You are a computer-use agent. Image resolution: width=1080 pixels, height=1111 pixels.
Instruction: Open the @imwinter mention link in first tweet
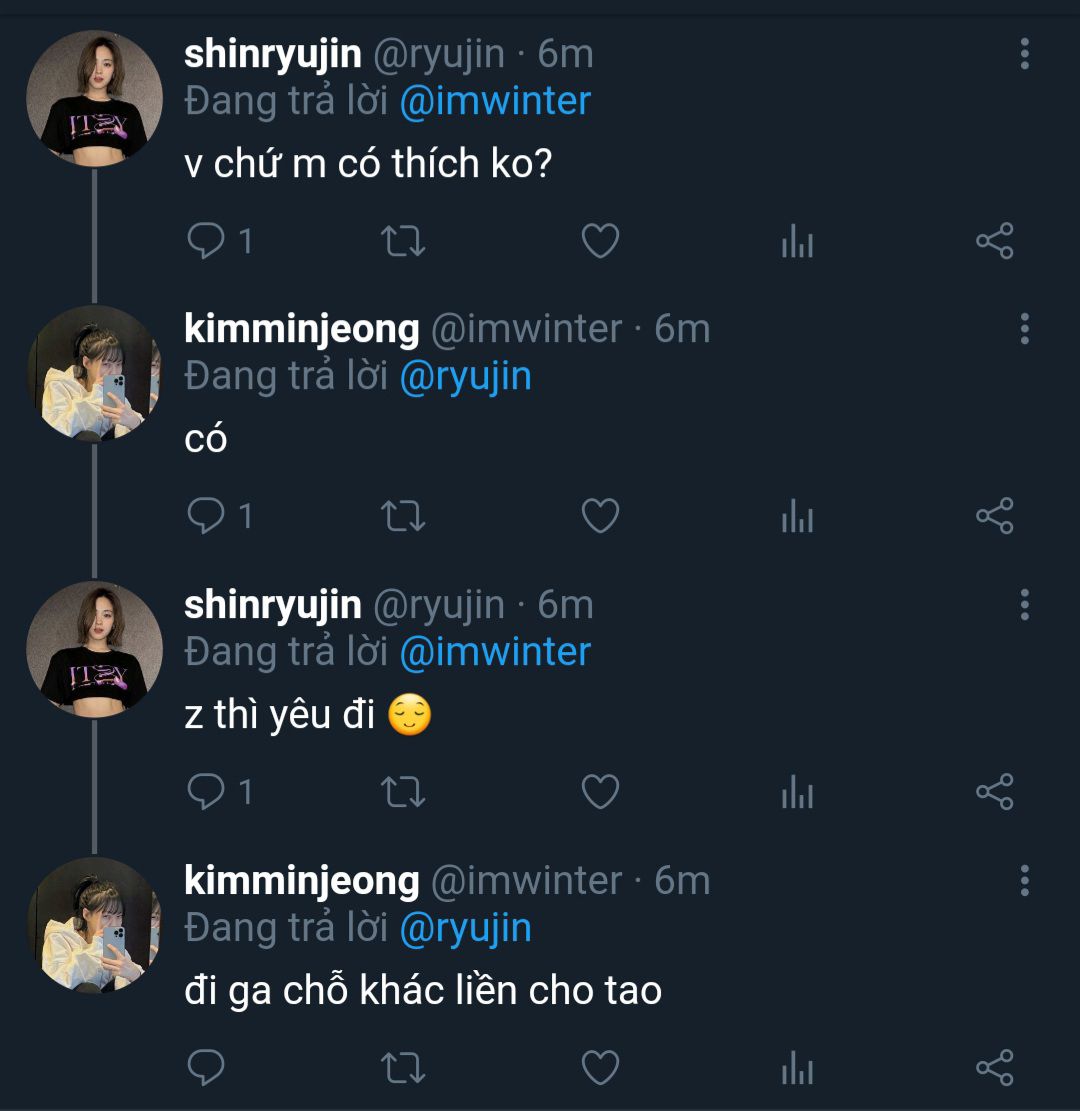(x=495, y=101)
